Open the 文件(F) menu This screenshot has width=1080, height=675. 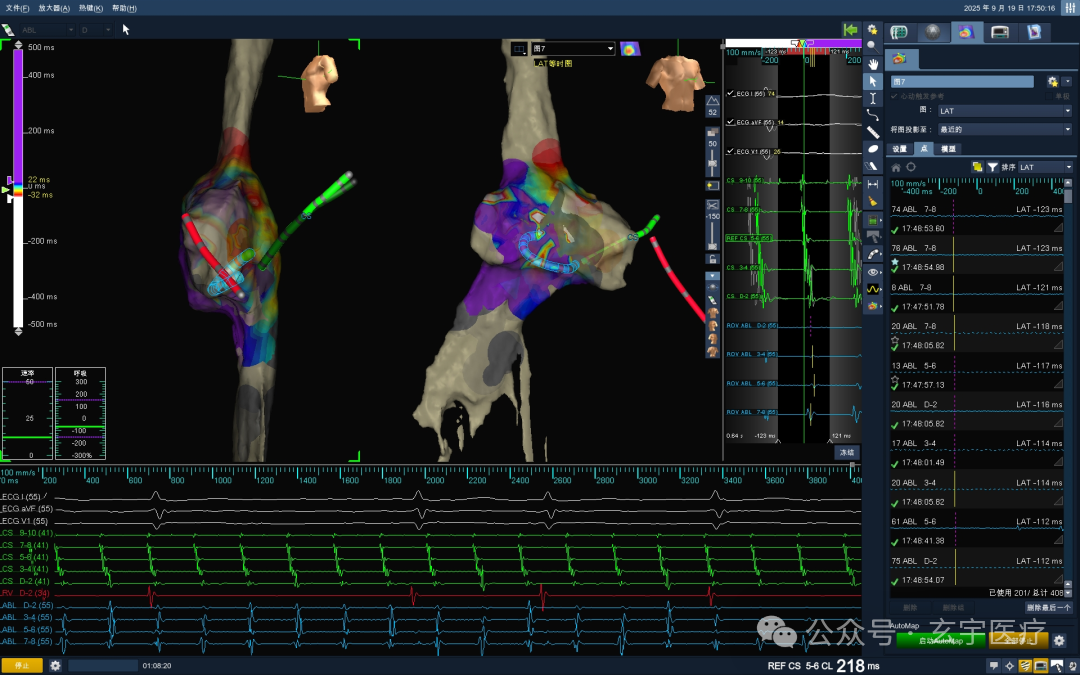17,8
